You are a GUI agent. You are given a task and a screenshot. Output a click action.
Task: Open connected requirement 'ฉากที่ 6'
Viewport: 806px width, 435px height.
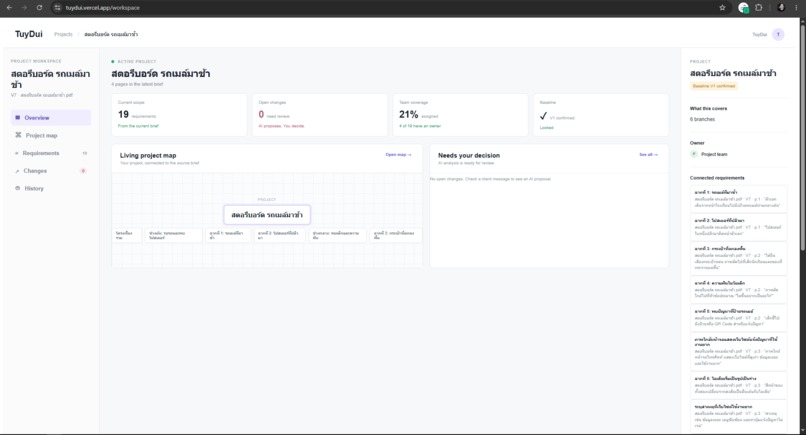click(x=738, y=385)
